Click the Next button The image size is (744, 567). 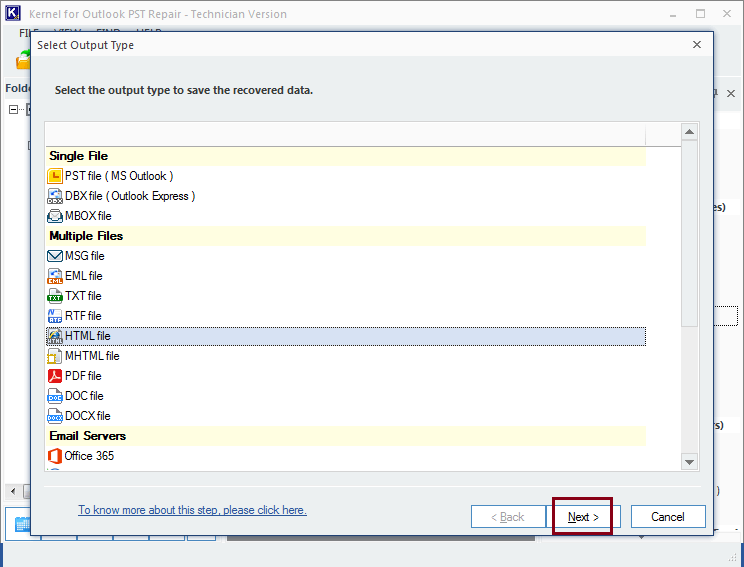point(583,517)
